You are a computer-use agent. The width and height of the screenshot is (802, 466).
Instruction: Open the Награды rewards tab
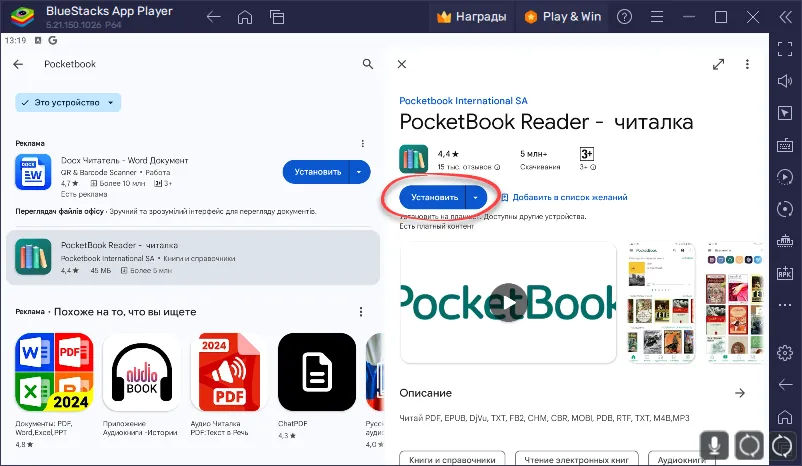pyautogui.click(x=471, y=17)
